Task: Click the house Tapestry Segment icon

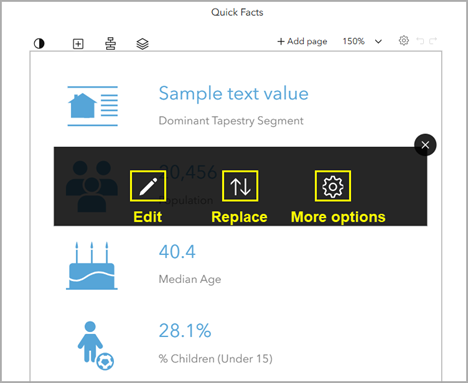Action: tap(93, 106)
